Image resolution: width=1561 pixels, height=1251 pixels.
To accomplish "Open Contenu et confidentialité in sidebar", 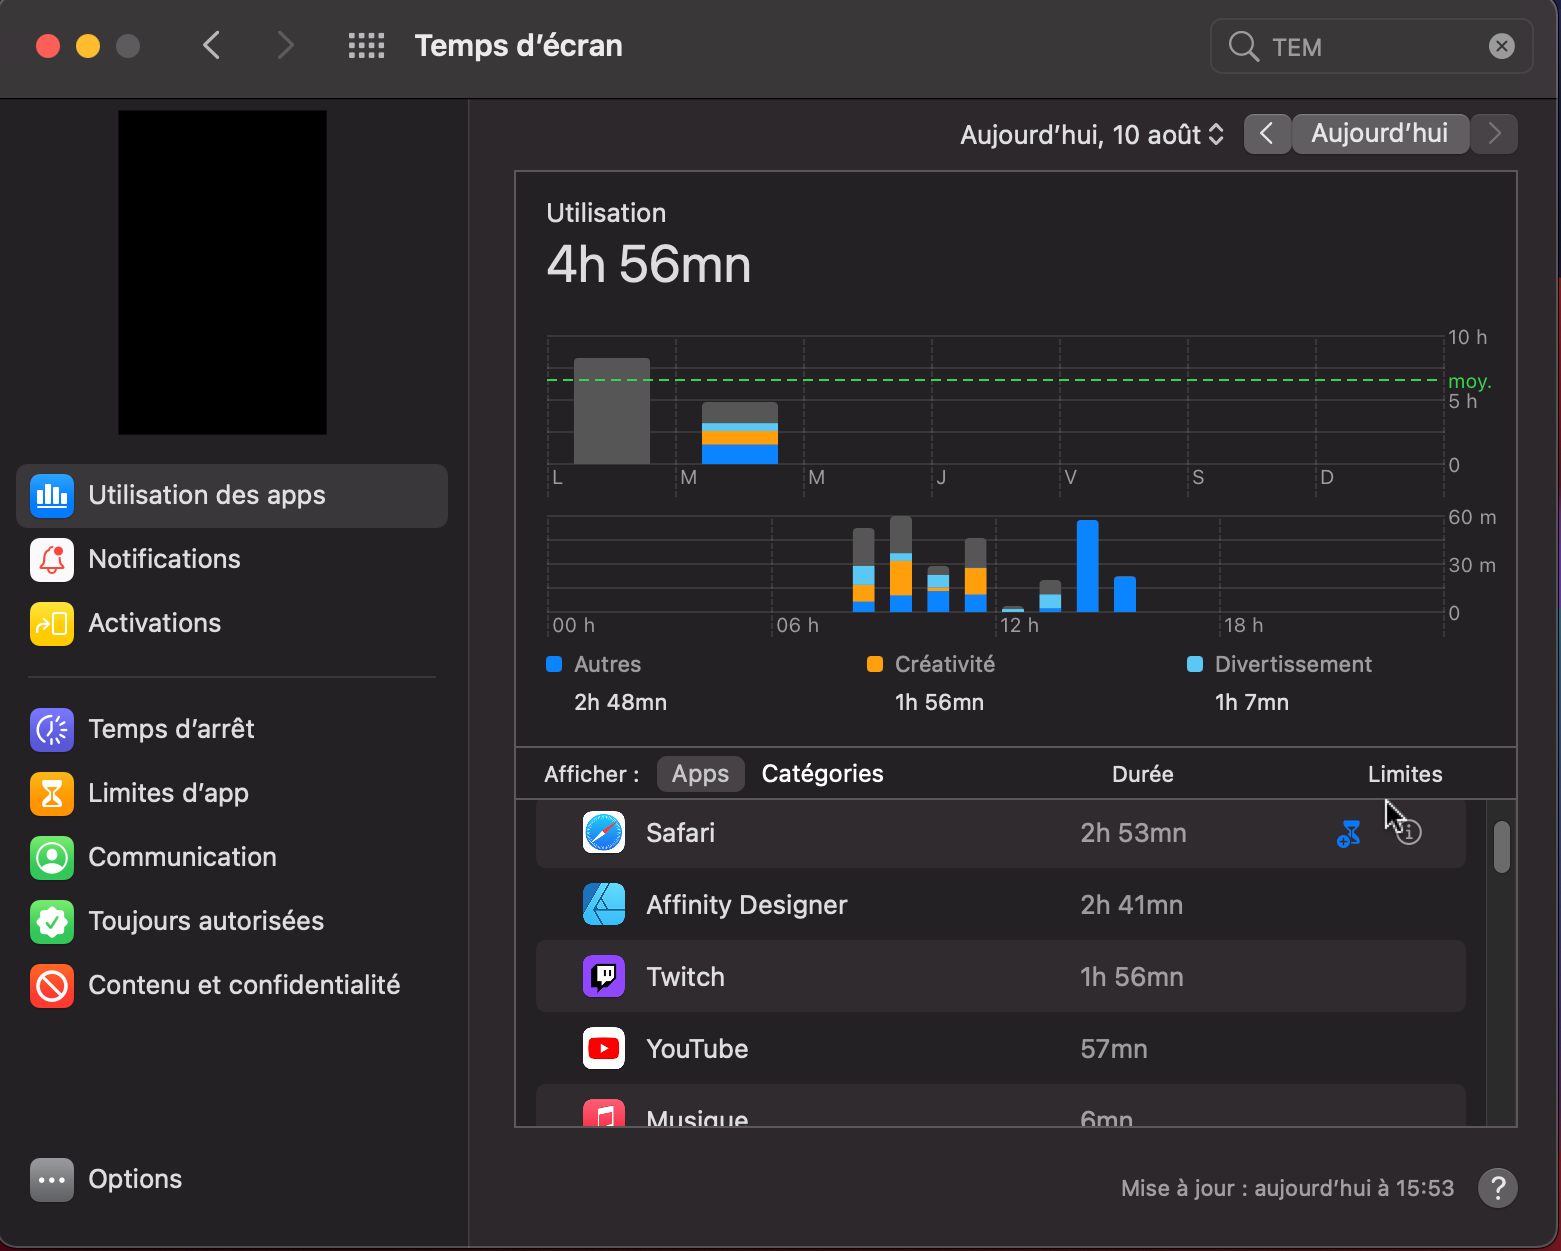I will pyautogui.click(x=232, y=986).
